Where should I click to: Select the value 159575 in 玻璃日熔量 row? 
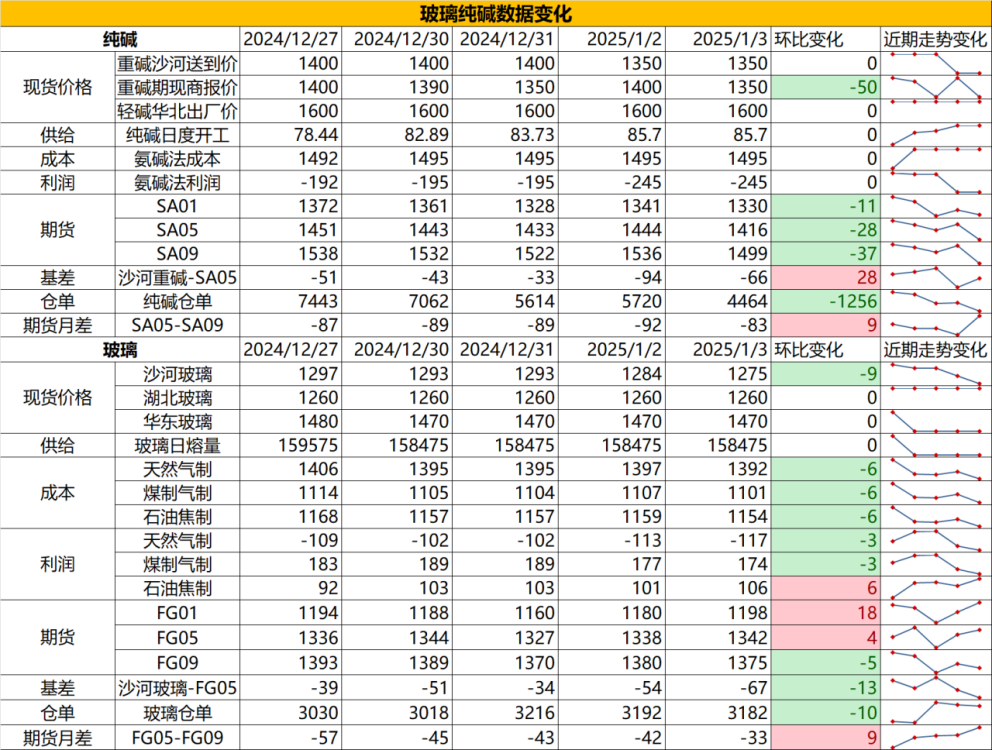308,446
